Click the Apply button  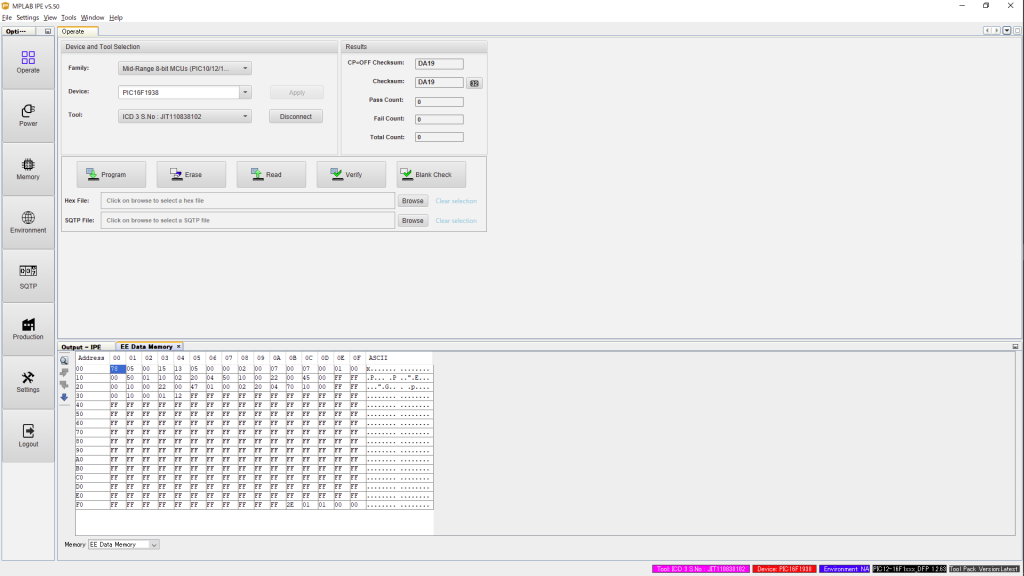296,93
